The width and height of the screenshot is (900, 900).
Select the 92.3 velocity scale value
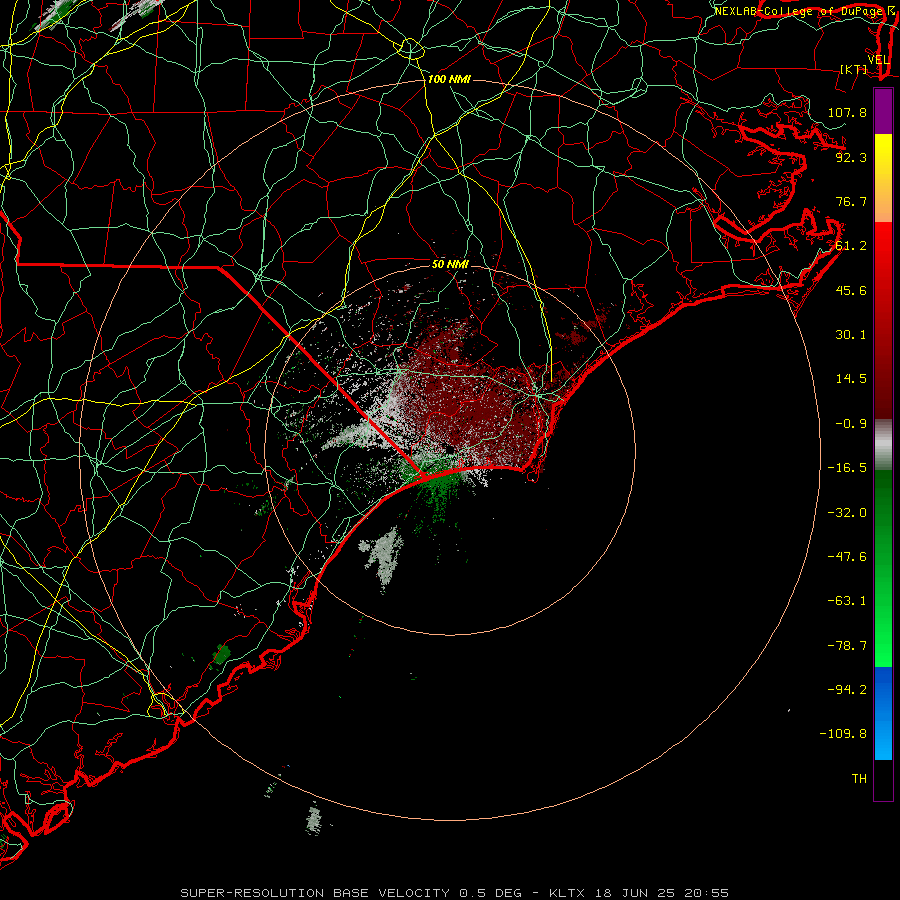(851, 157)
